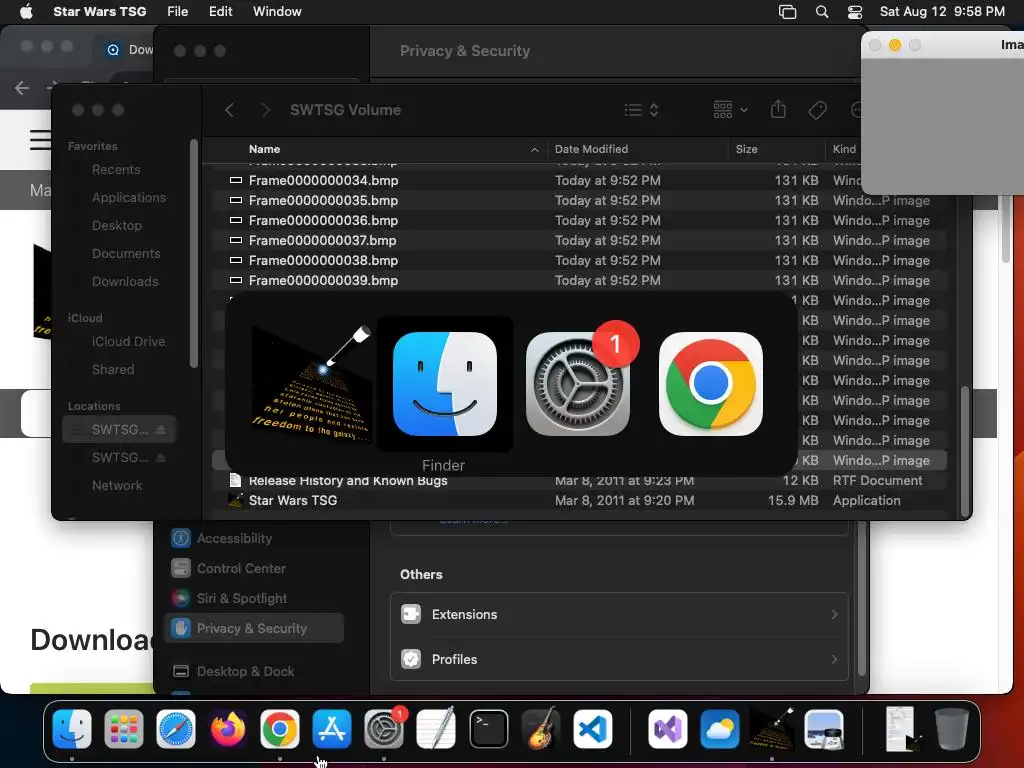Viewport: 1024px width, 768px height.
Task: Open the Edit menu
Action: (x=221, y=12)
